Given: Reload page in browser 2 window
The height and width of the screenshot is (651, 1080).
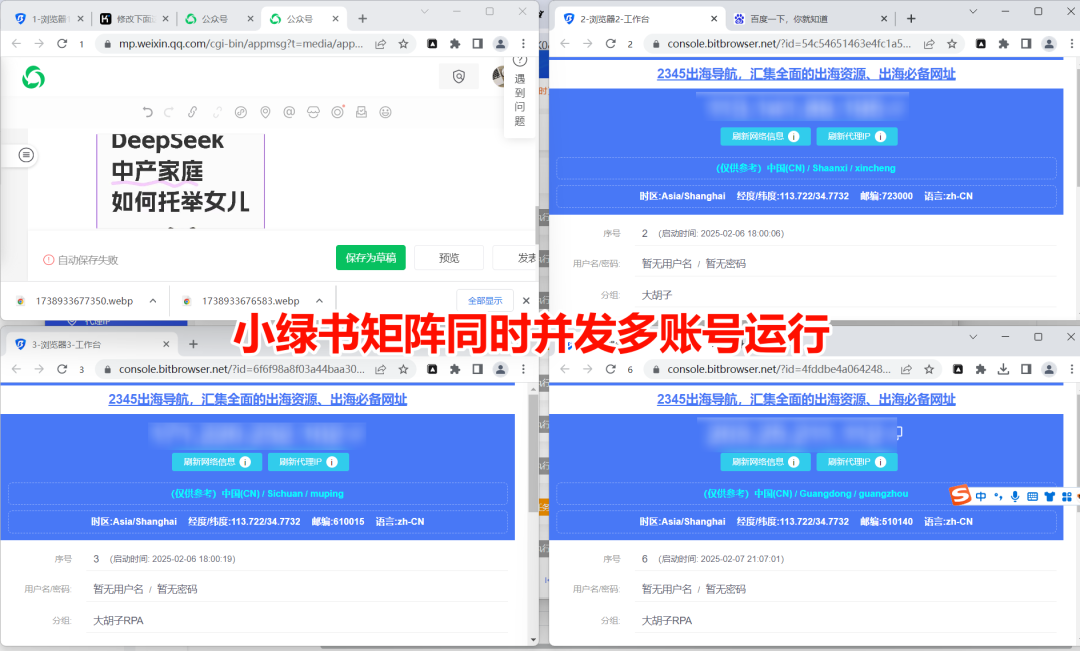Looking at the screenshot, I should pyautogui.click(x=610, y=43).
